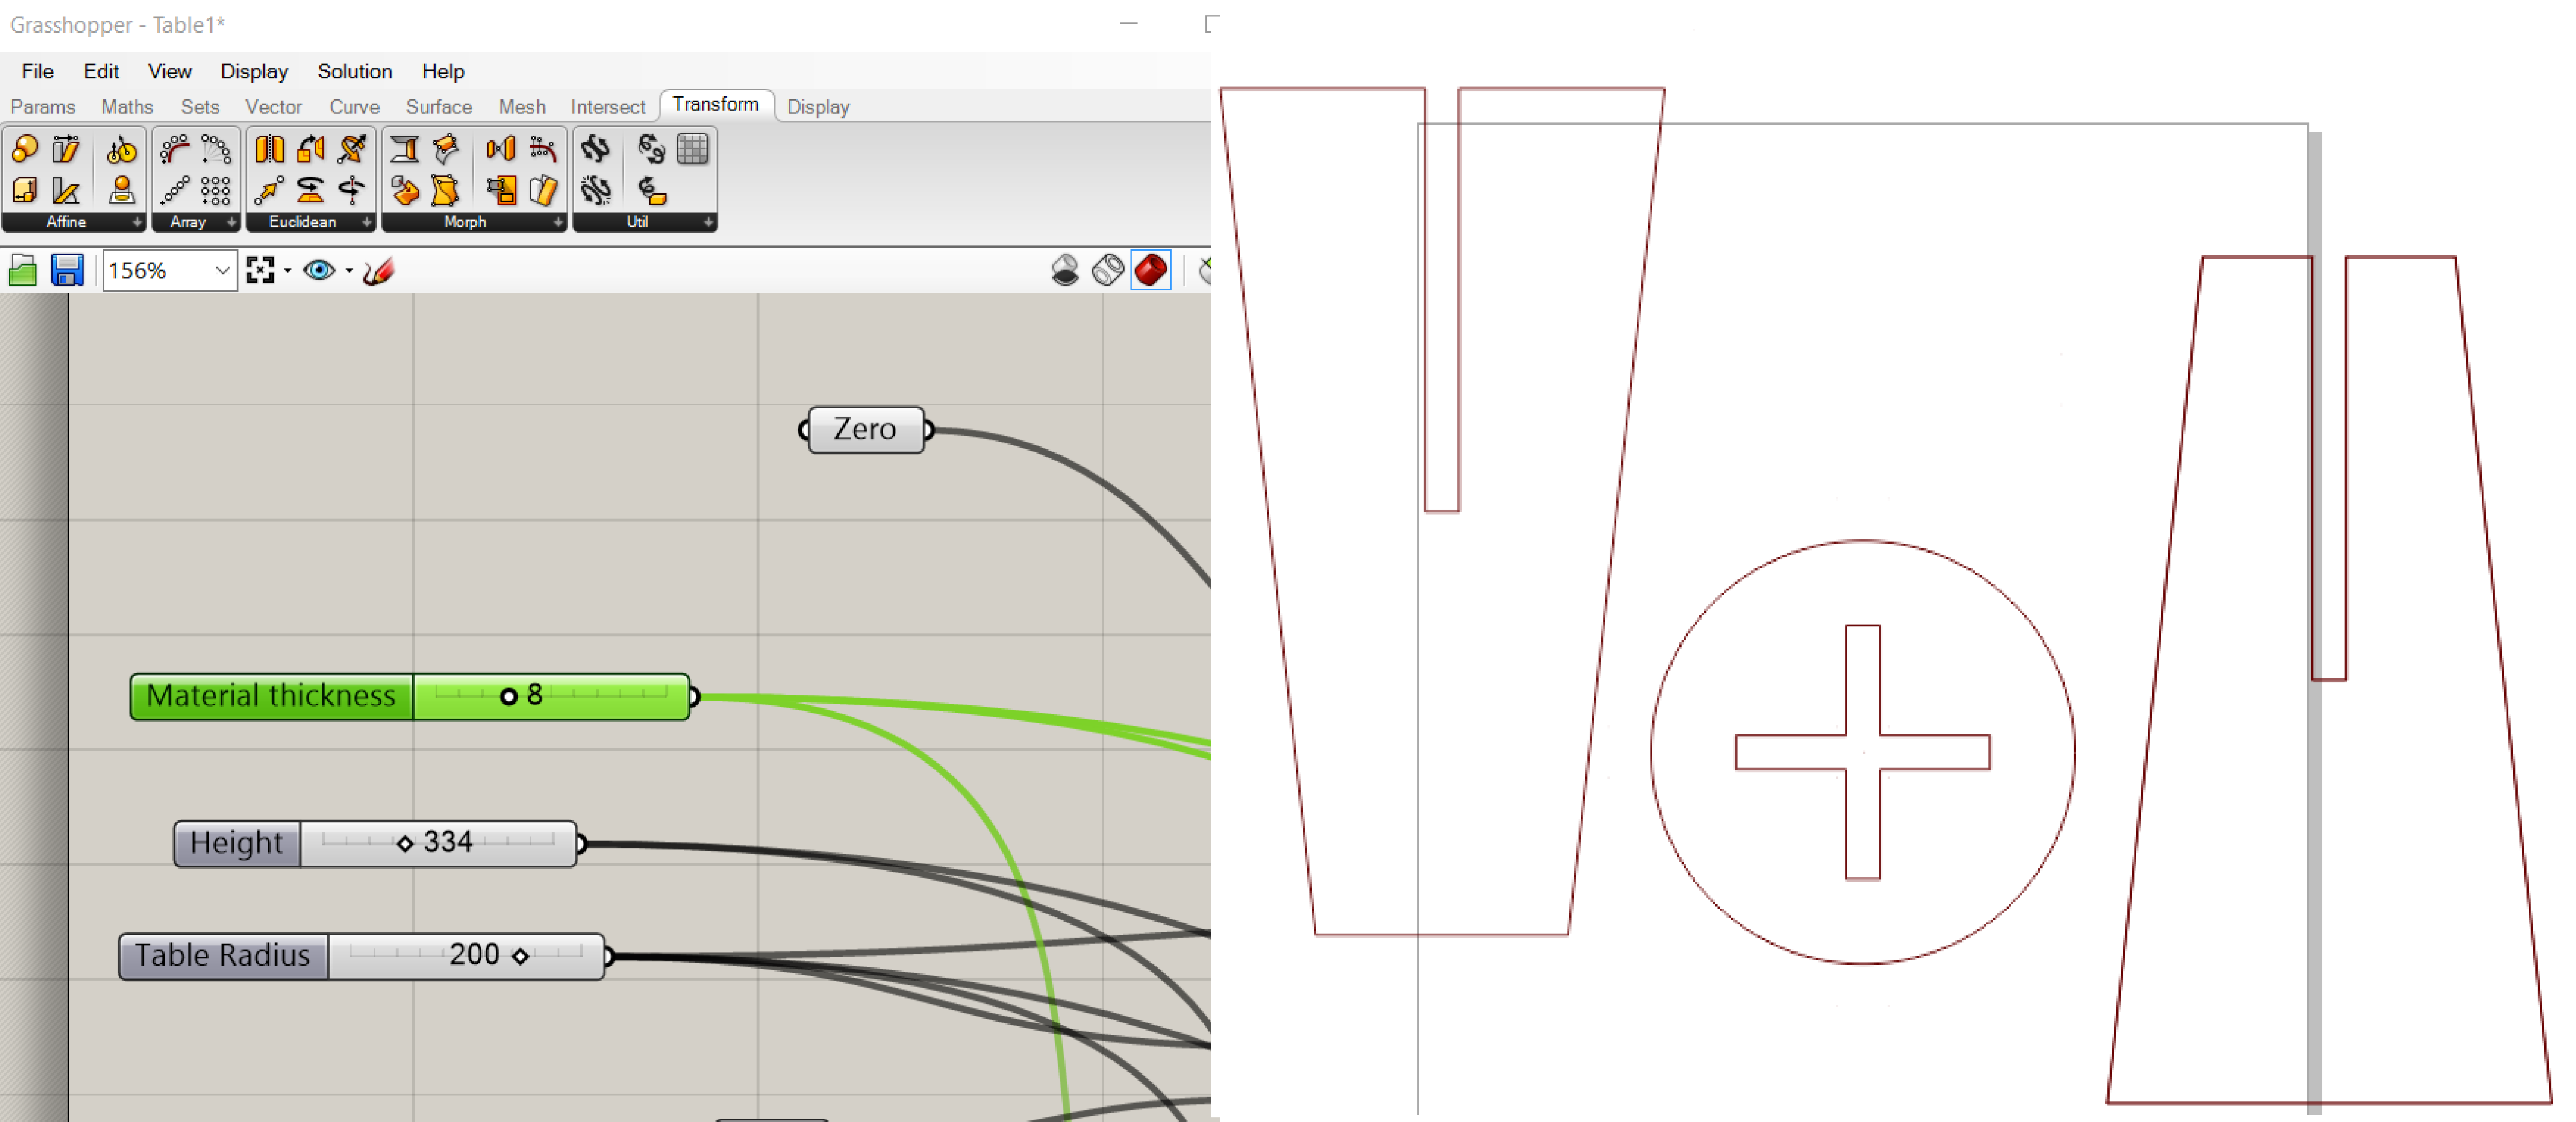Select the Mirror component icon

(x=269, y=150)
